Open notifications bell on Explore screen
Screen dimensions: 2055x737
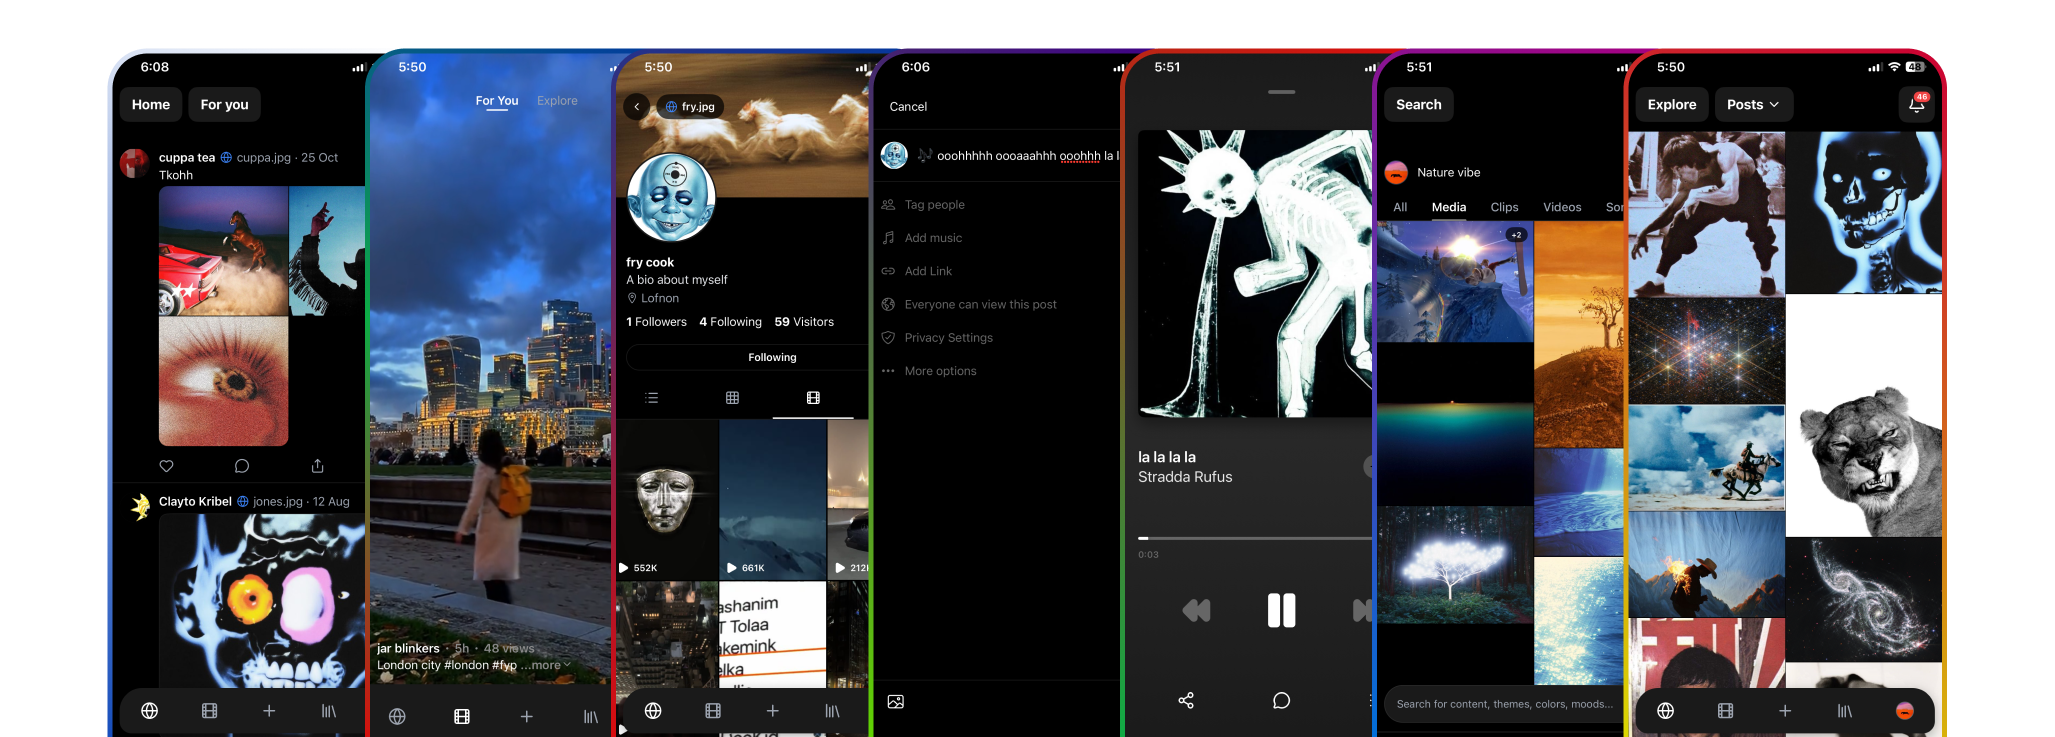(1916, 105)
